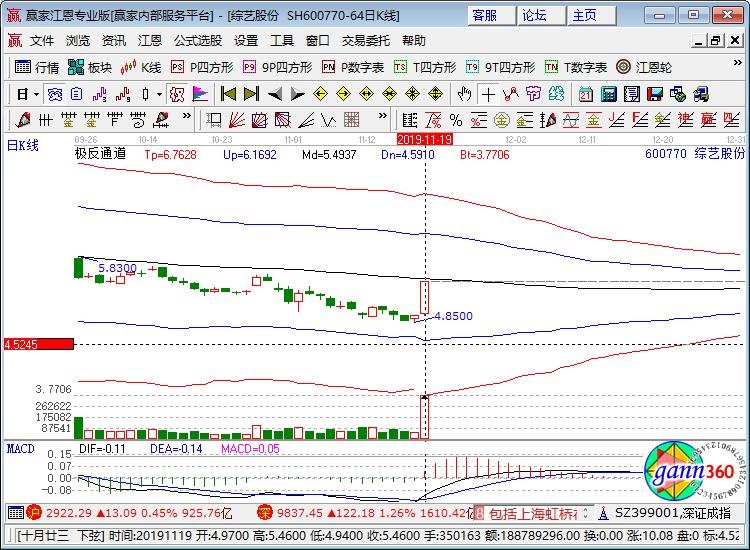Select the candlestick chart-type icon

click(x=145, y=94)
